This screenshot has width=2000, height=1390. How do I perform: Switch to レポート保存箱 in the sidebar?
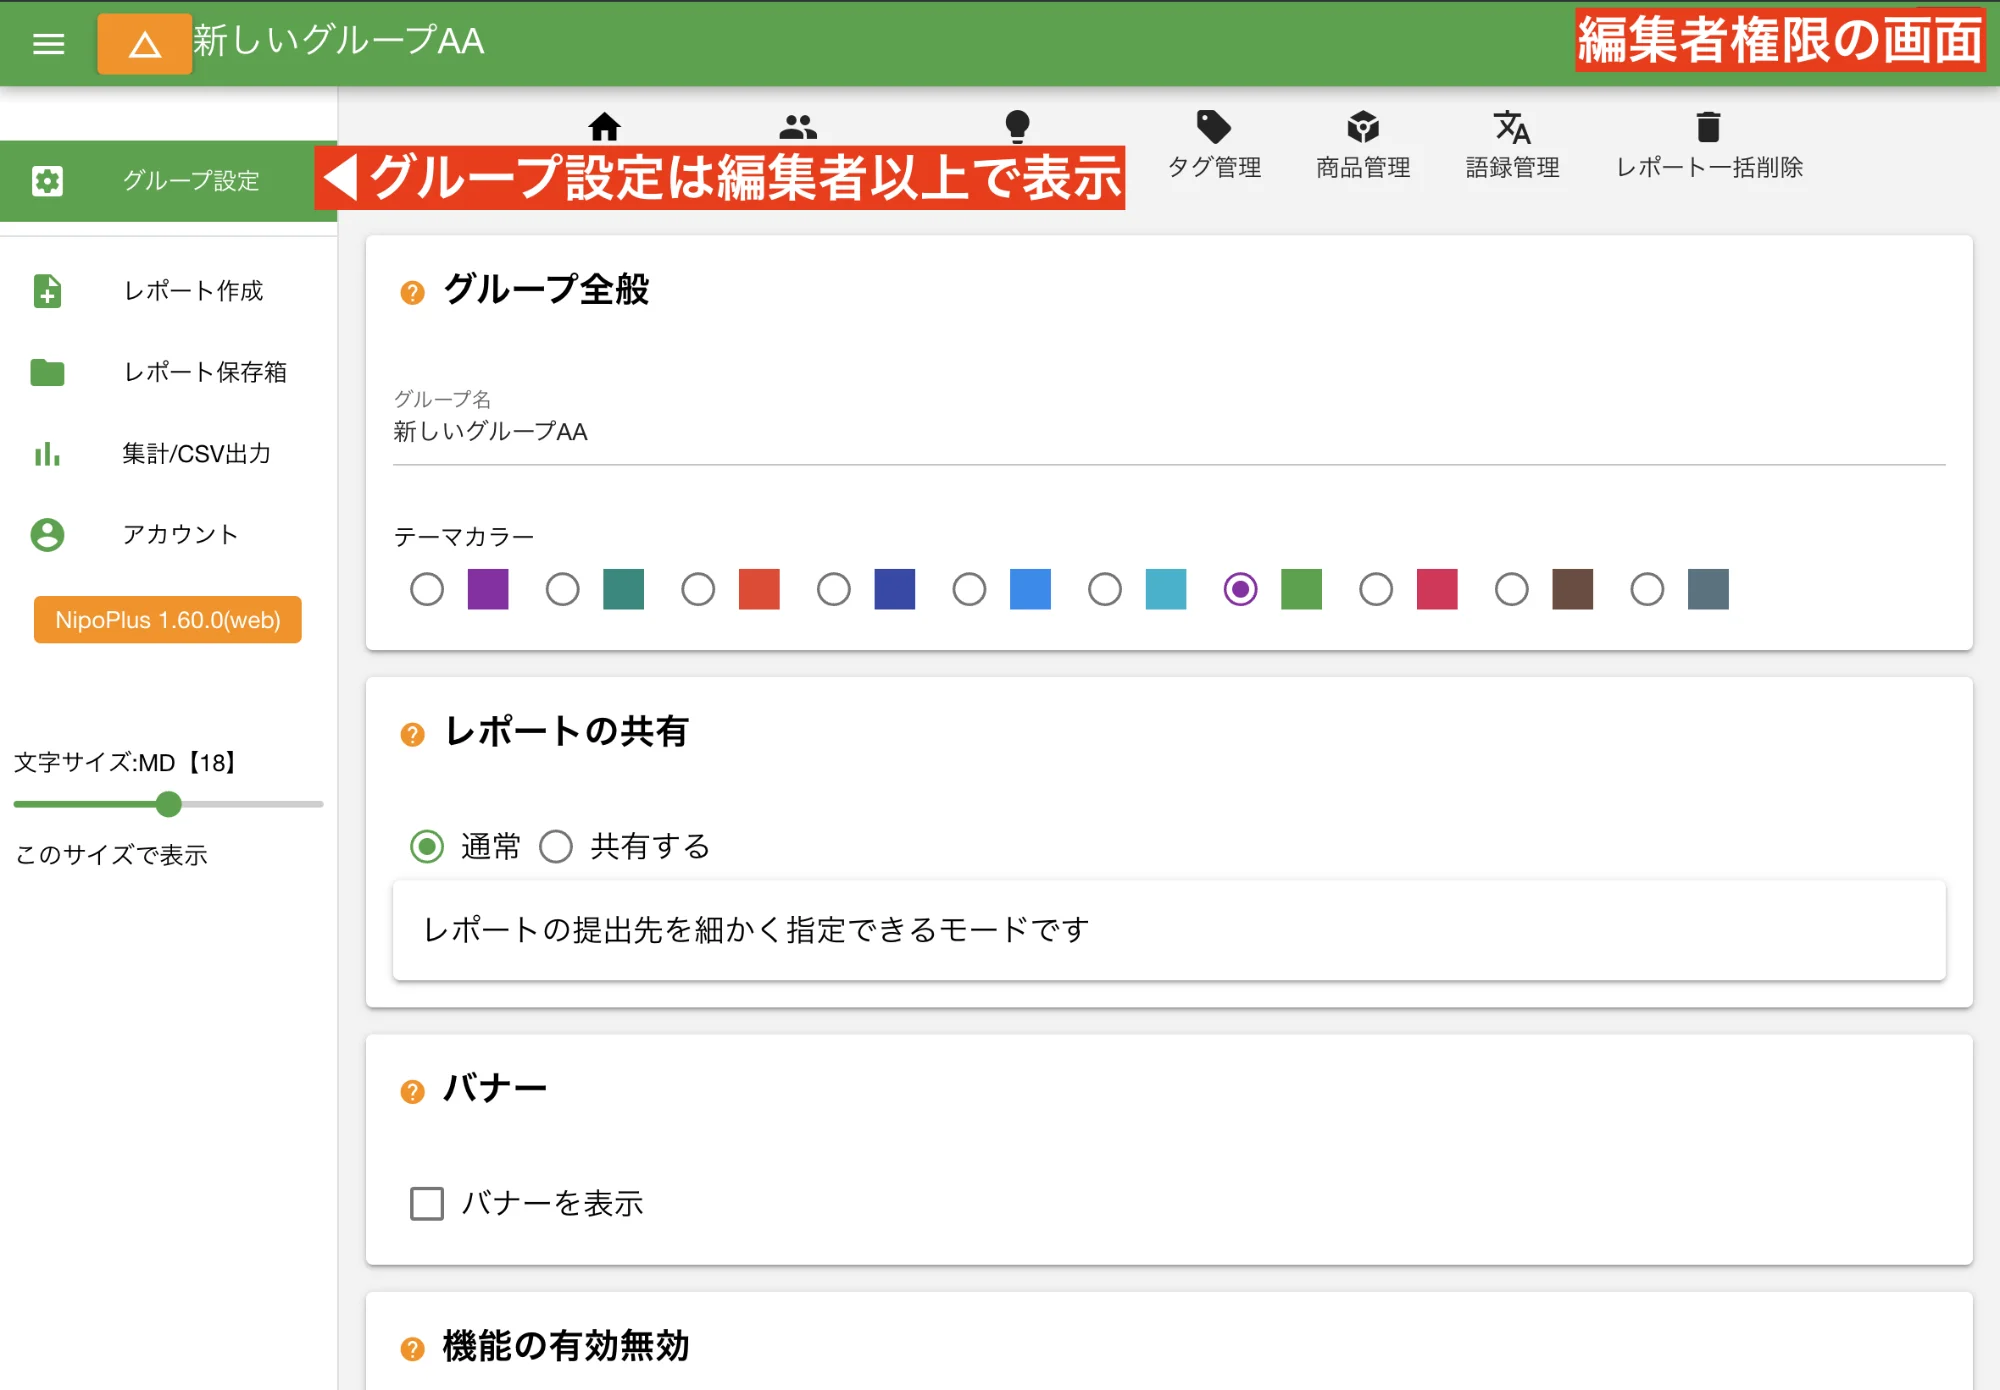point(205,372)
